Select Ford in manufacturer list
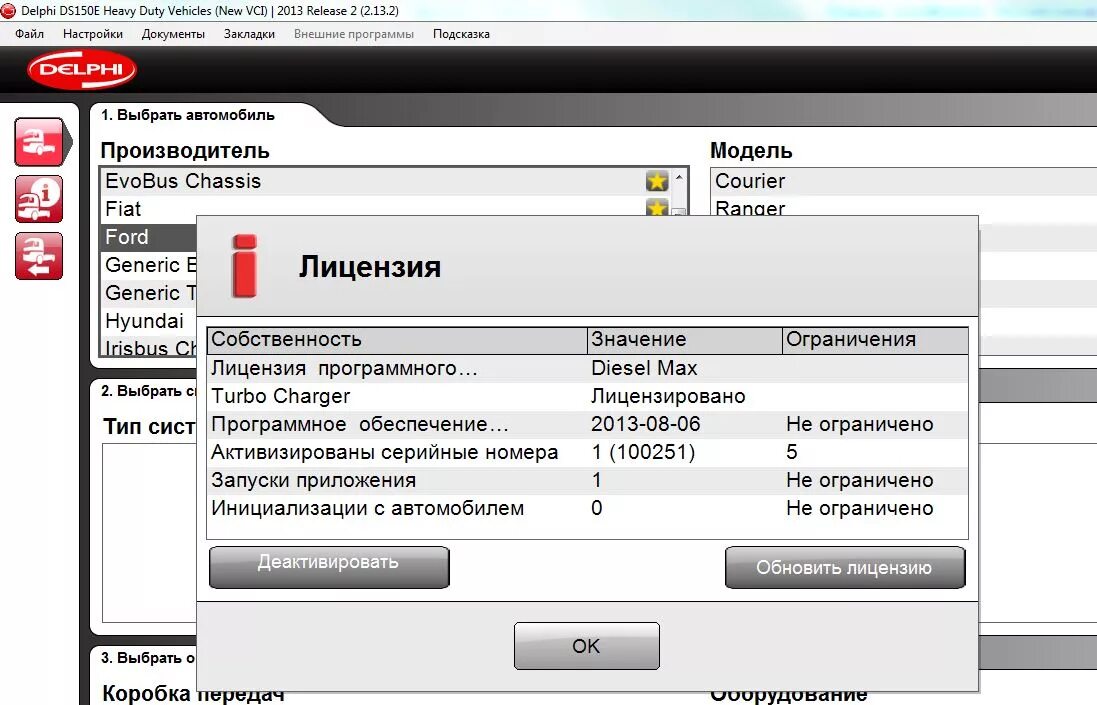This screenshot has height=705, width=1097. pos(150,237)
